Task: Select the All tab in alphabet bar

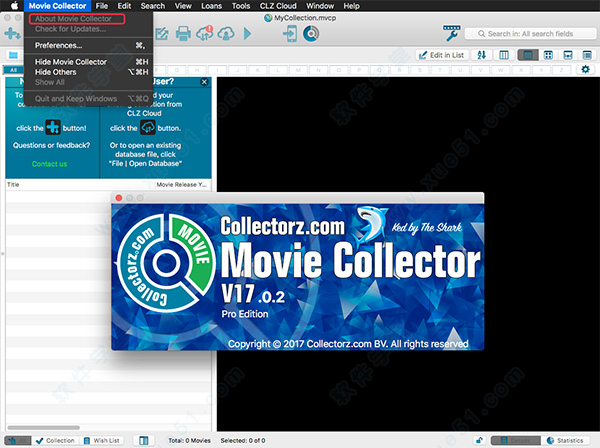Action: pos(14,70)
